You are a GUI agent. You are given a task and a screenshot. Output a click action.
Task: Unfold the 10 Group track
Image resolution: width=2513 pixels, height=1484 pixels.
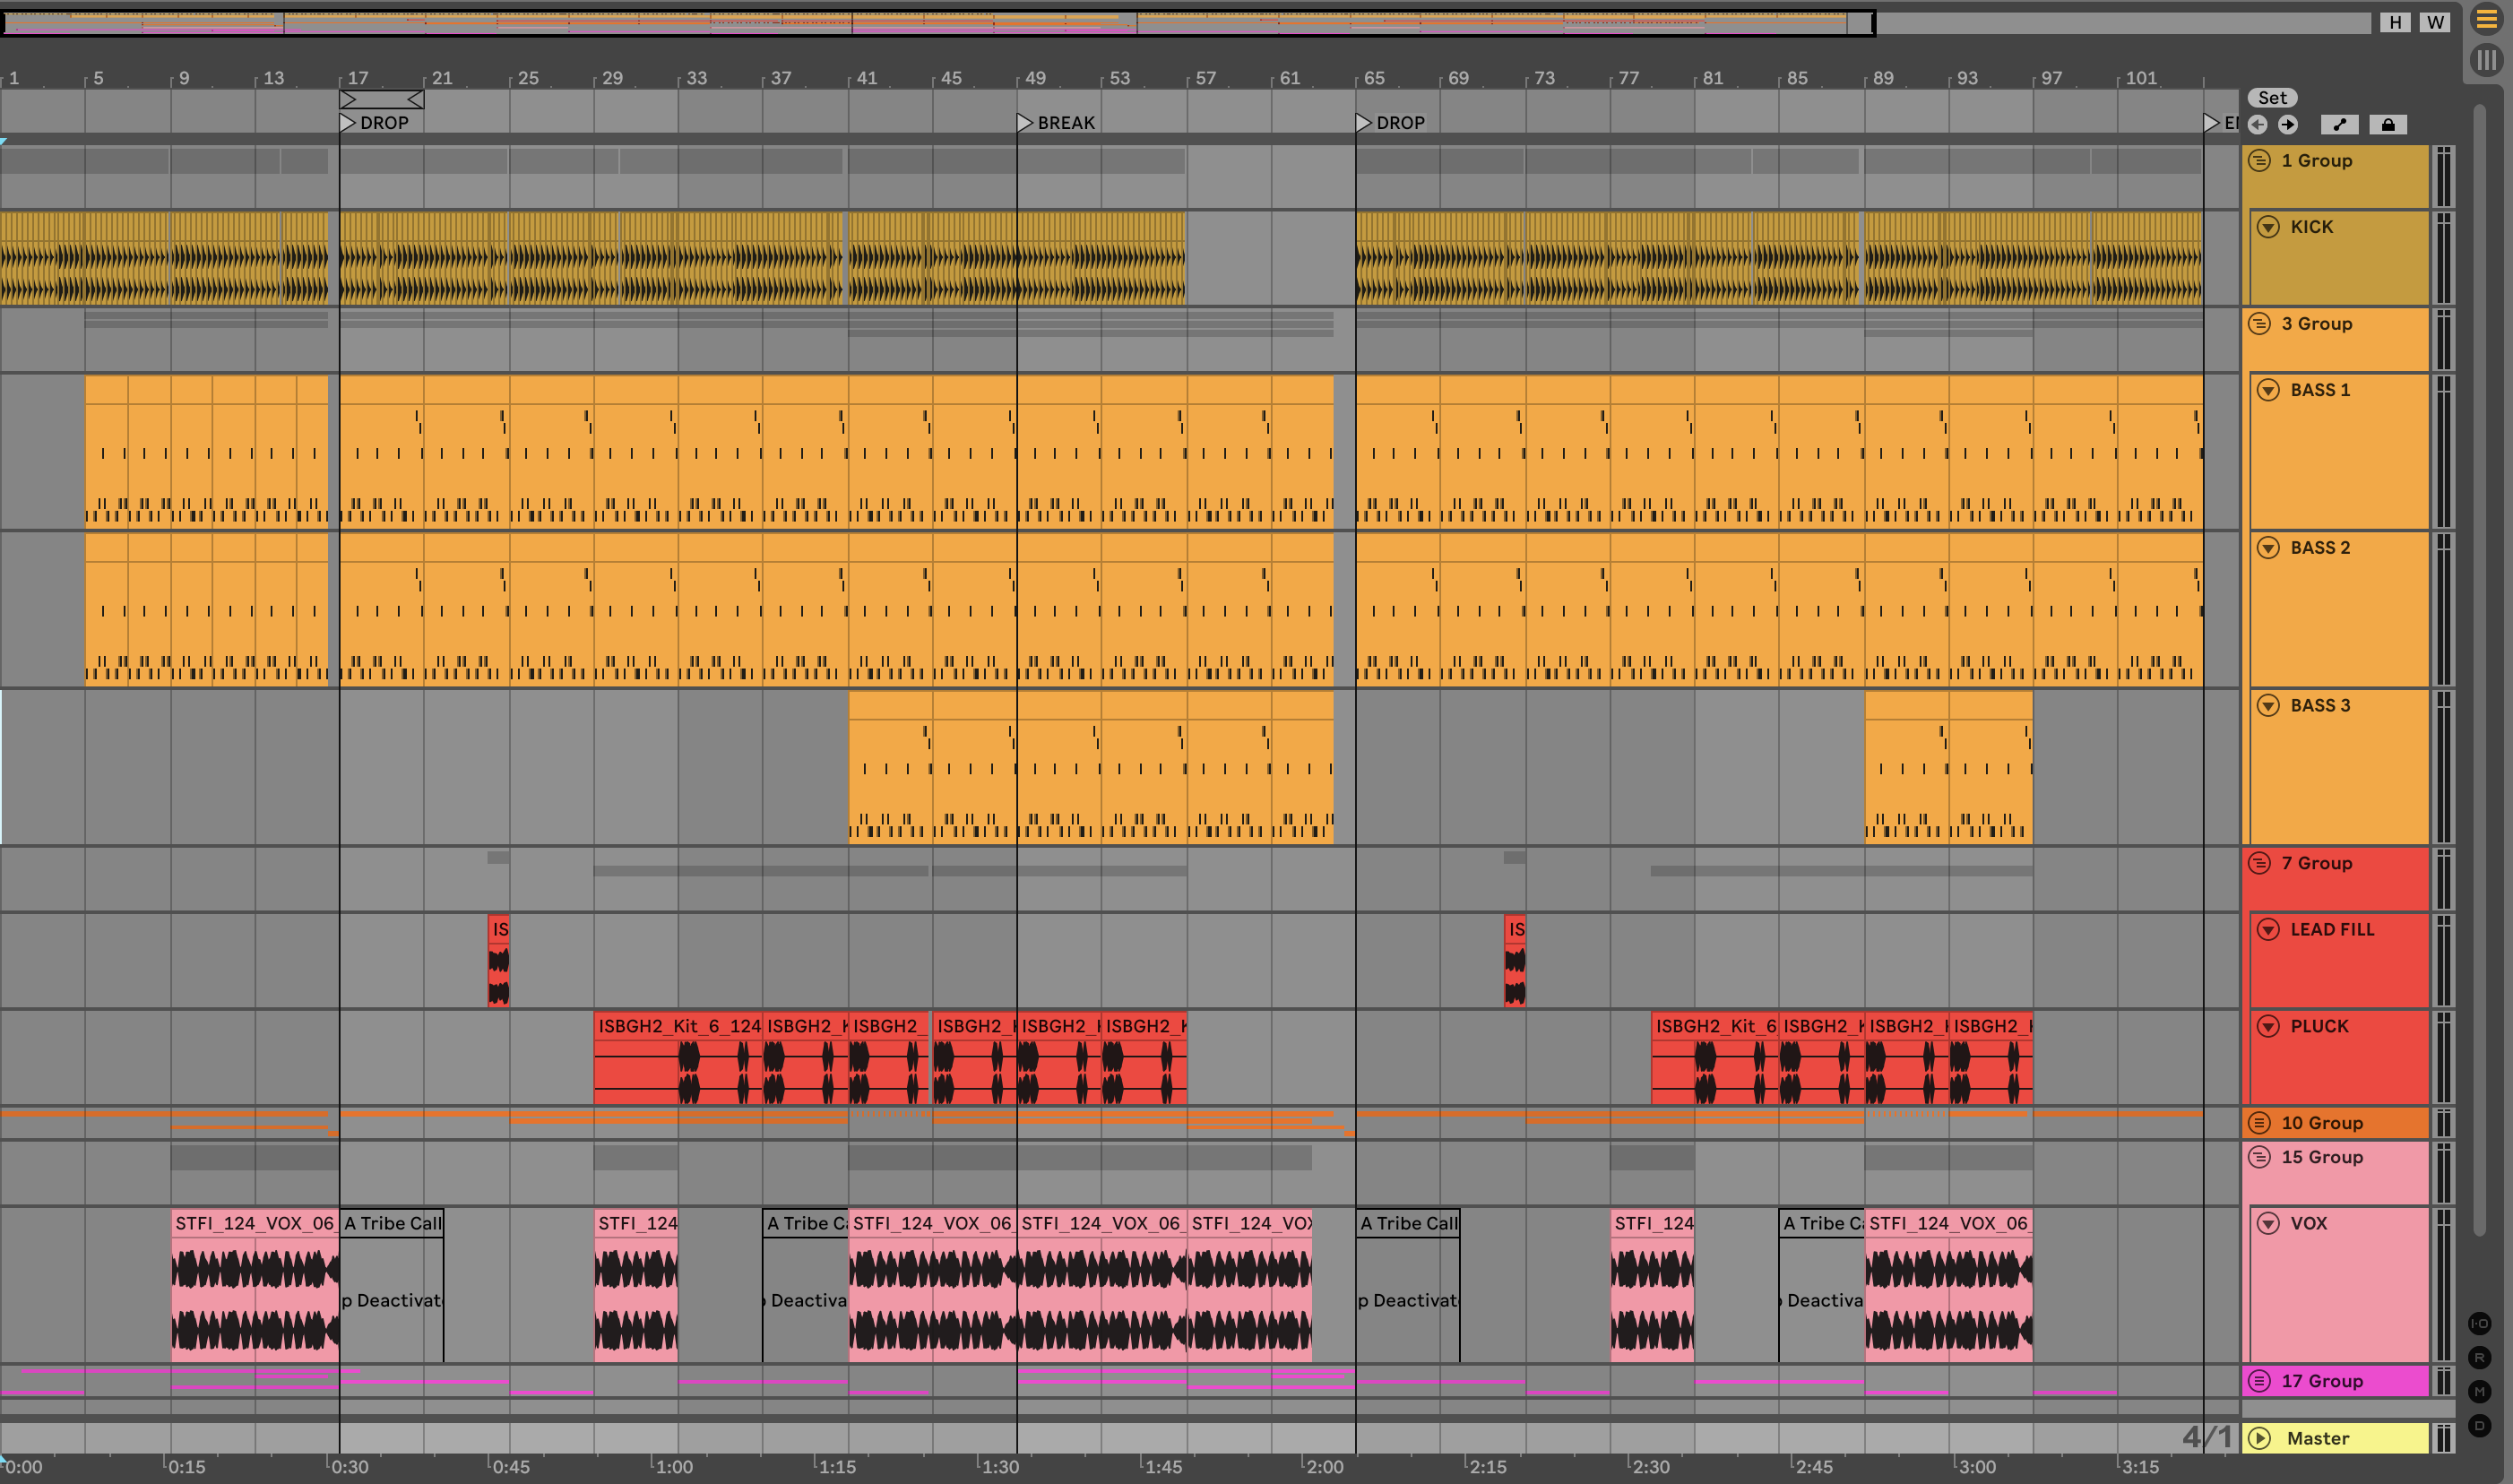pos(2259,1123)
